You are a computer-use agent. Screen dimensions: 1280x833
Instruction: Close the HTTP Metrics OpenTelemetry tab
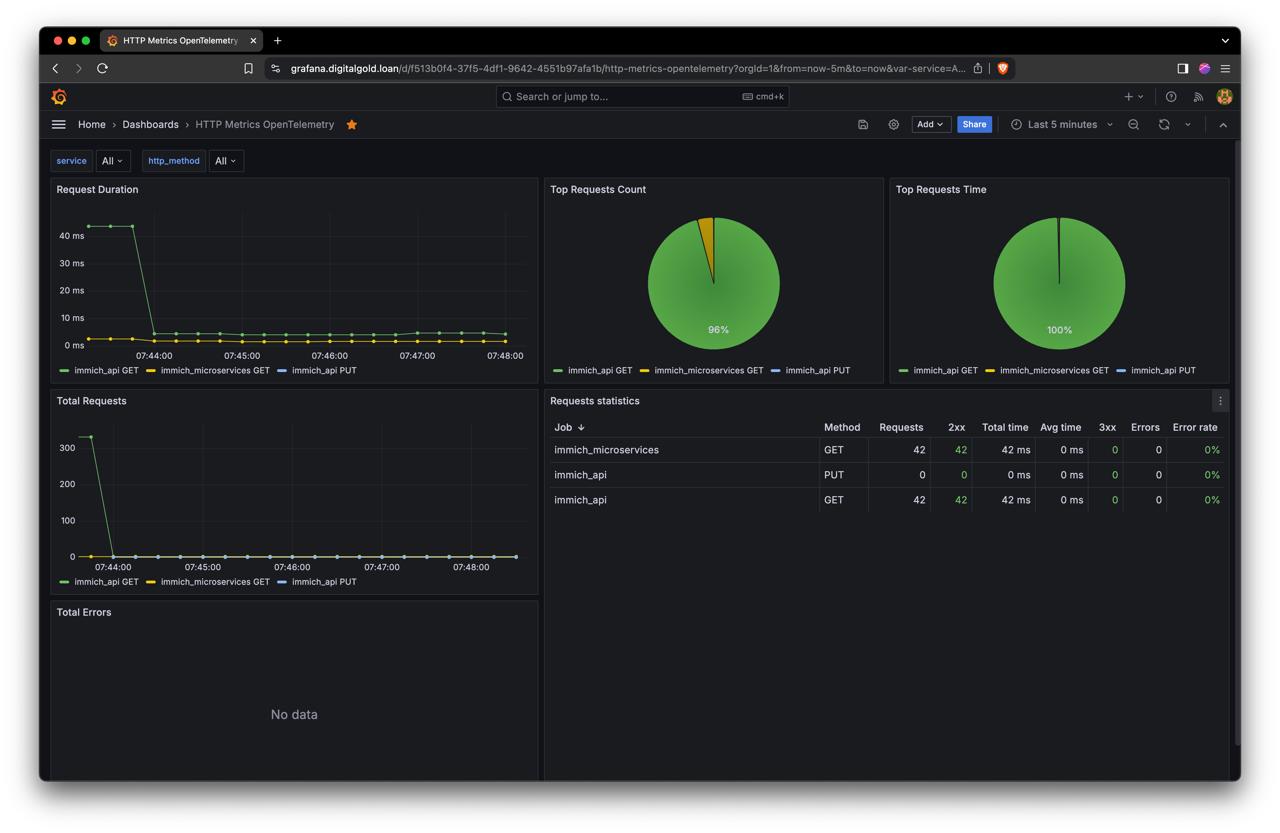[x=253, y=41]
